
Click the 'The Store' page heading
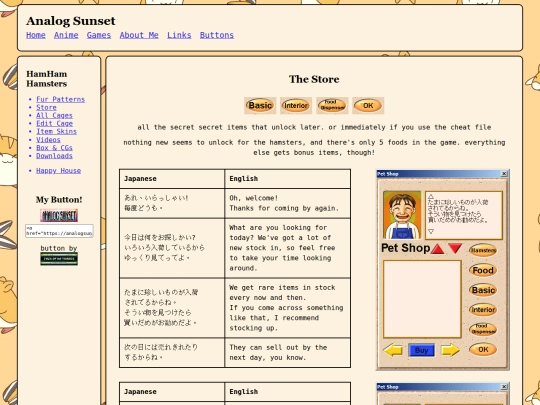(314, 79)
